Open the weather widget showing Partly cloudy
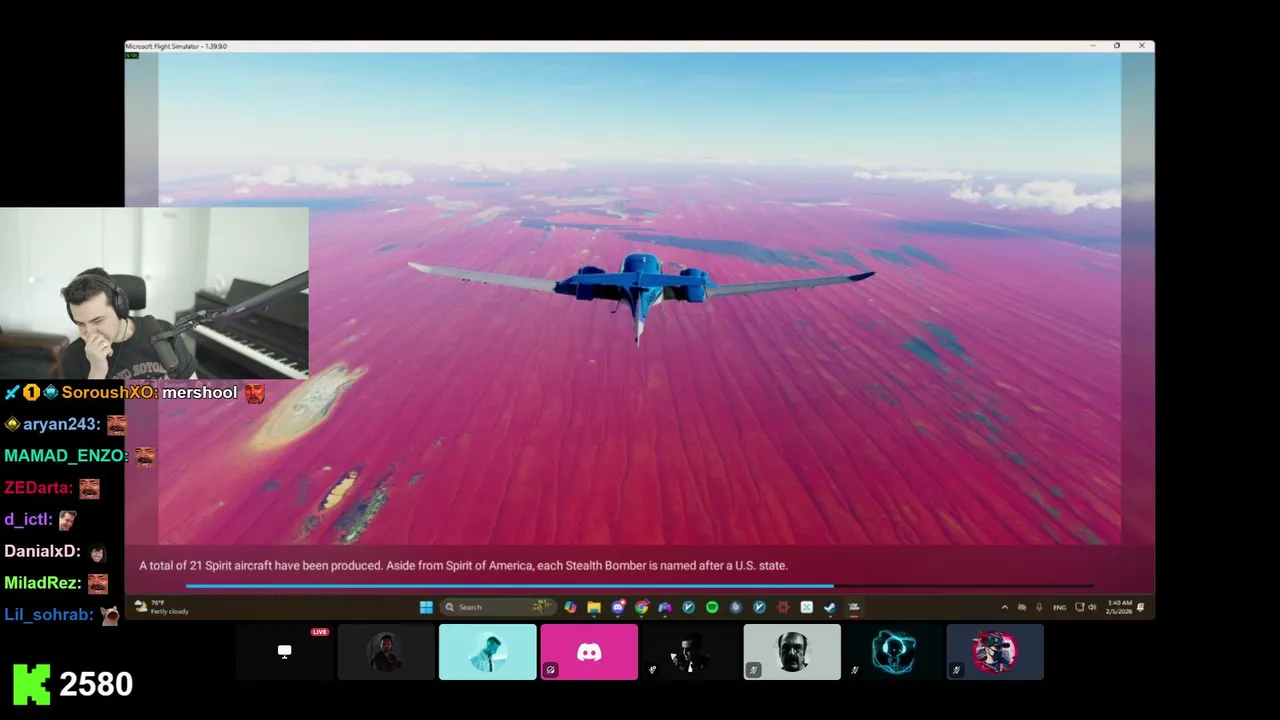 click(x=161, y=607)
